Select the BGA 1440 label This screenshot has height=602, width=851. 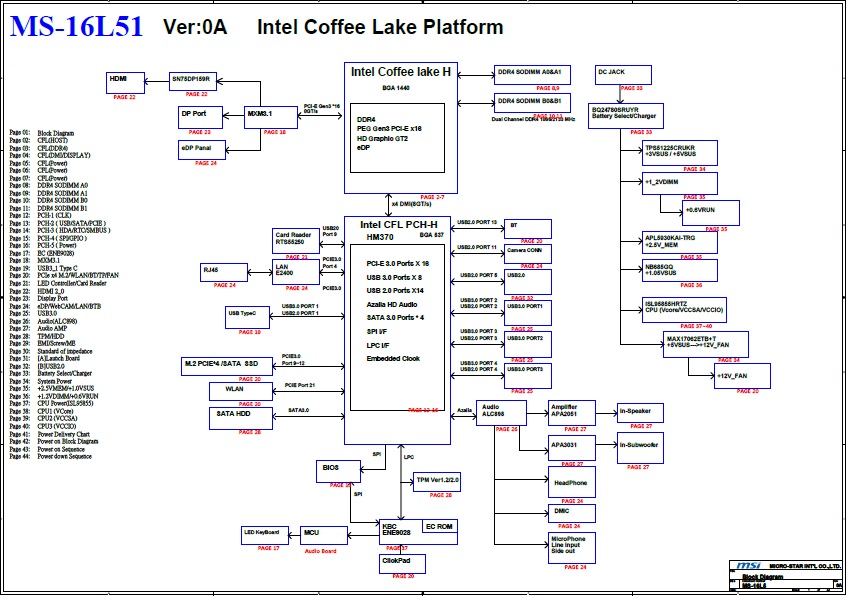[x=396, y=88]
